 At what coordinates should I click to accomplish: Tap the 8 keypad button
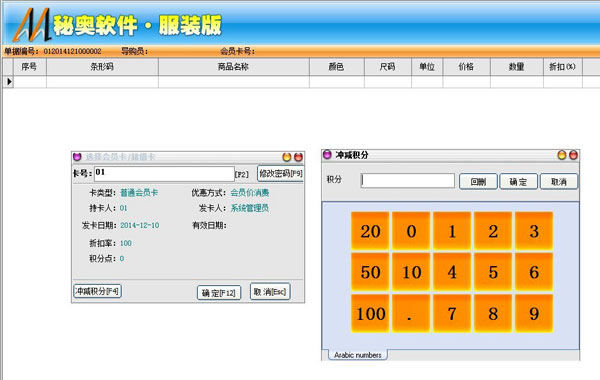493,313
